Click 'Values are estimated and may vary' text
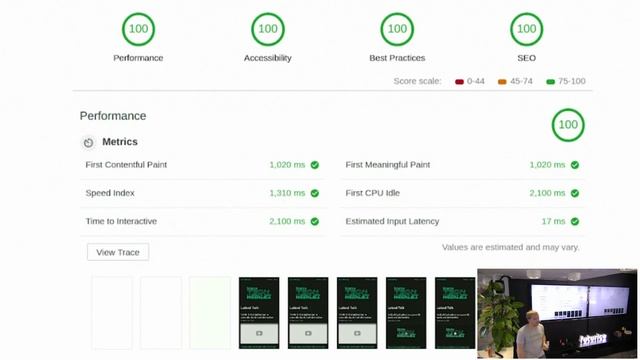The image size is (640, 360). point(511,247)
